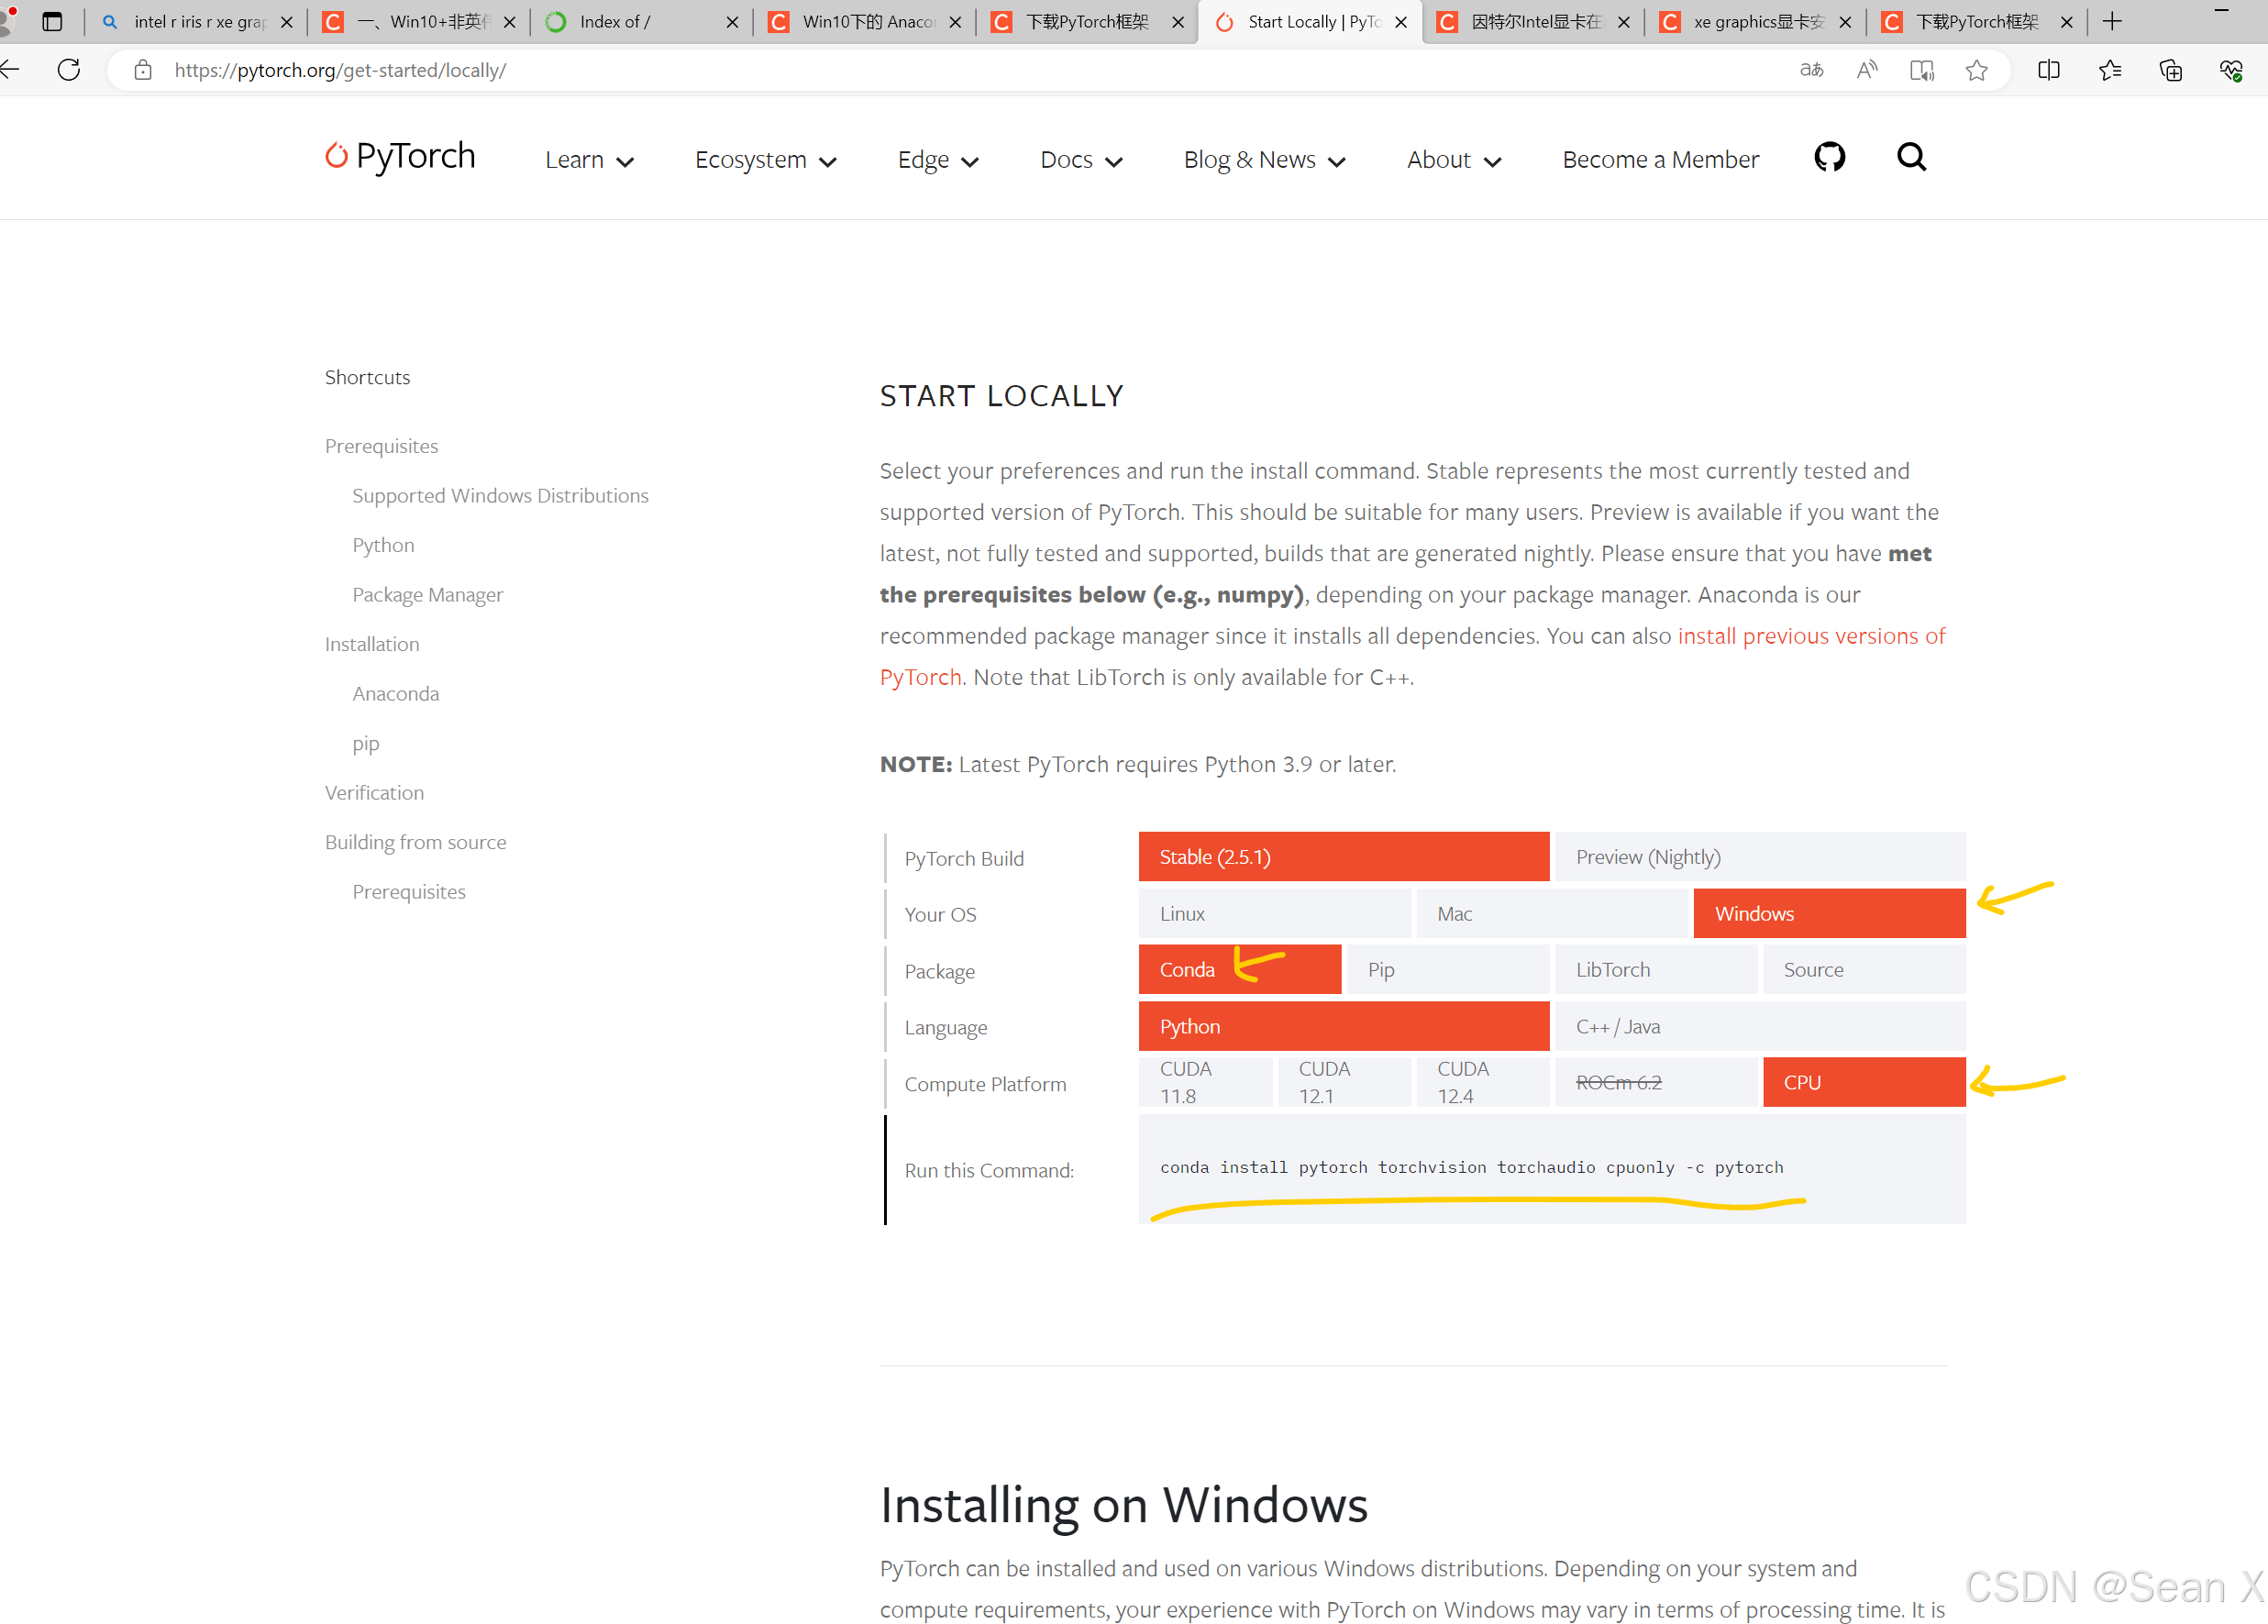
Task: Select Preview (Nightly) build
Action: click(1760, 857)
